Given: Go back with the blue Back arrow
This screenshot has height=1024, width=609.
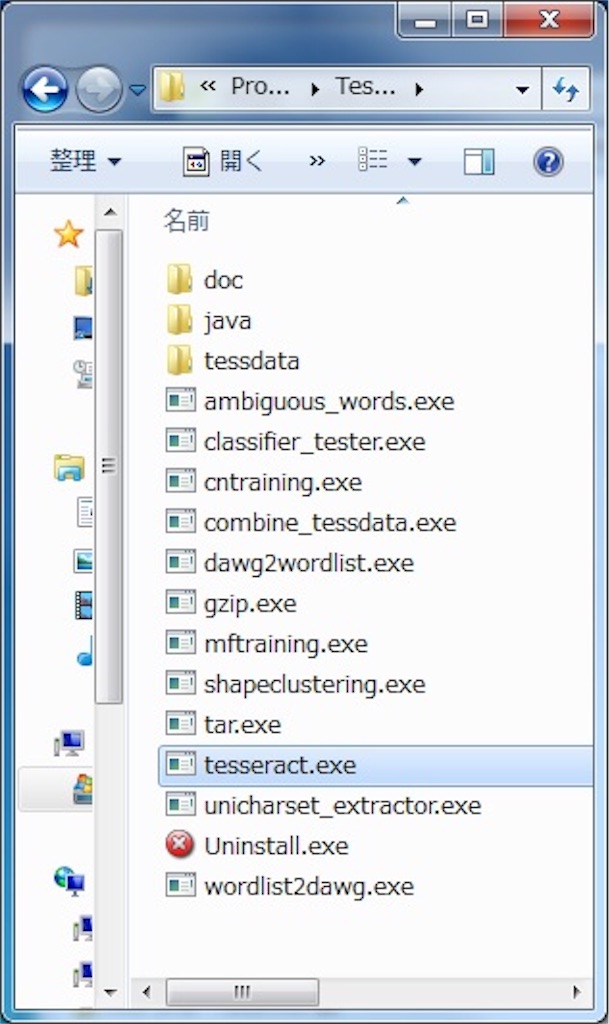Looking at the screenshot, I should pos(45,89).
